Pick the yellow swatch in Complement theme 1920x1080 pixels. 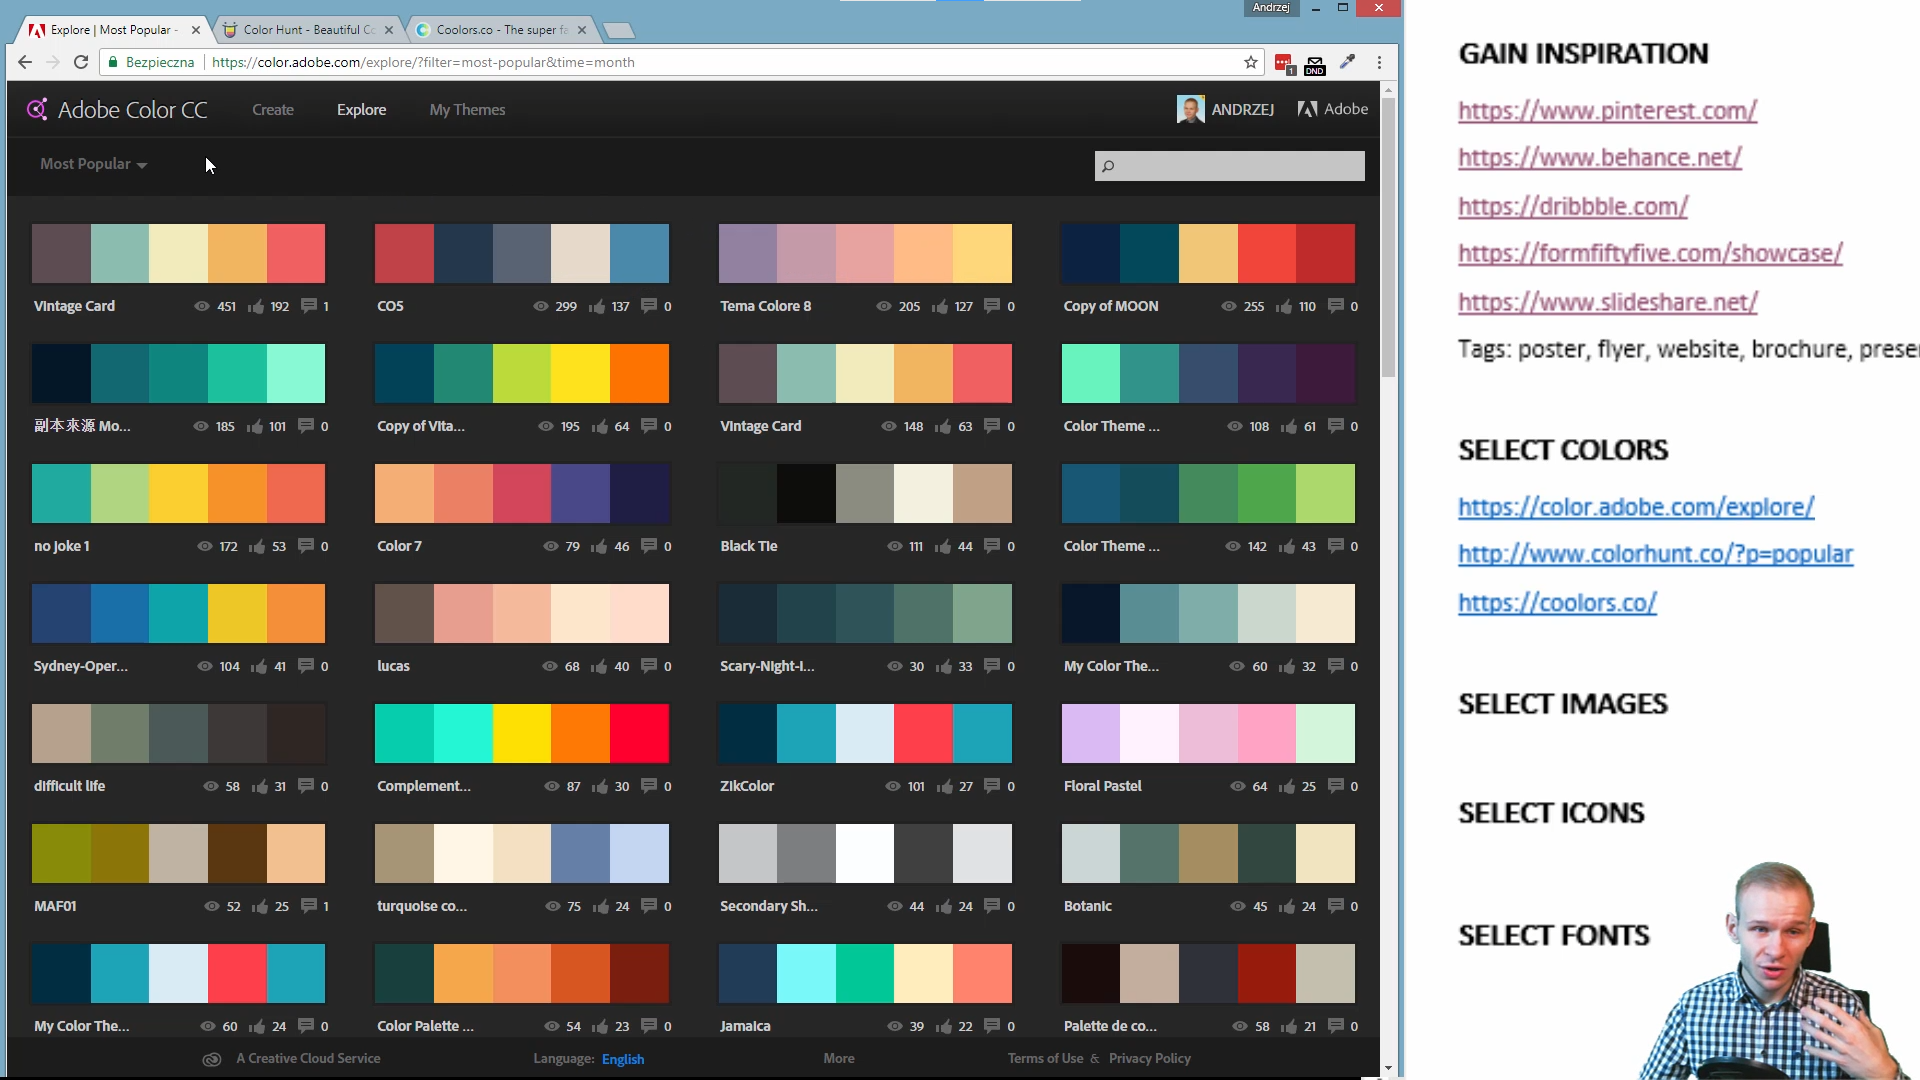[x=522, y=733]
